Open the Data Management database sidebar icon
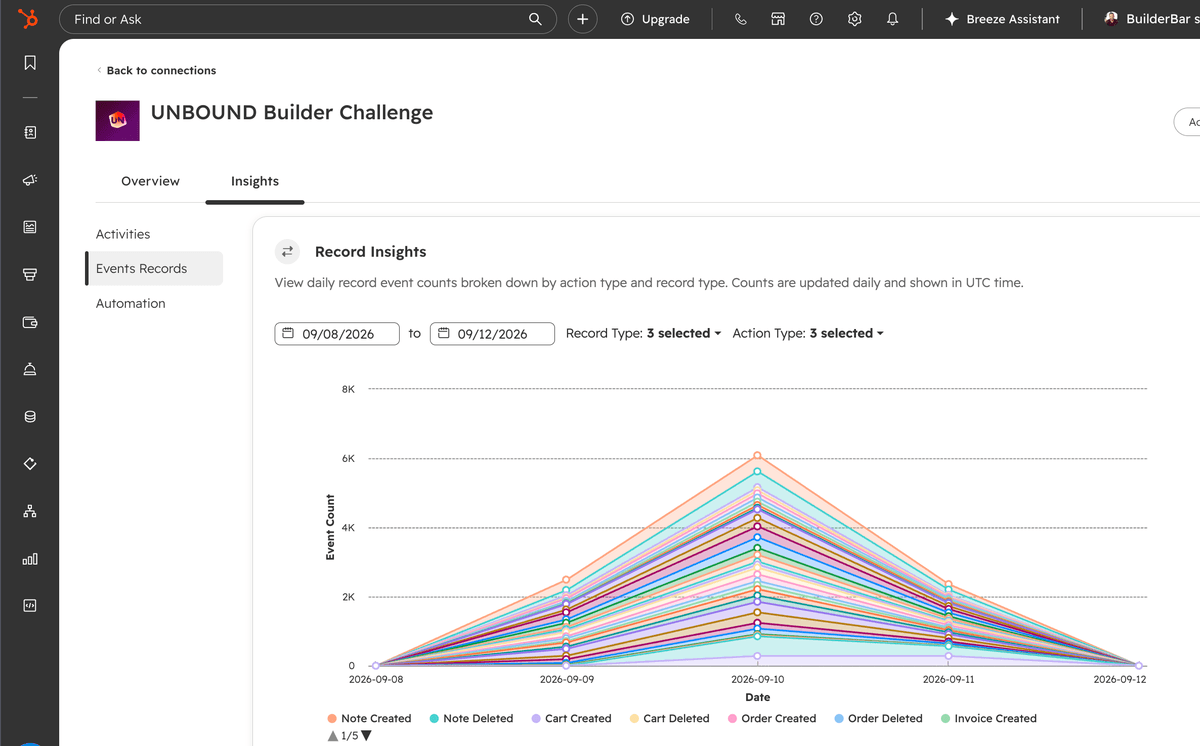The width and height of the screenshot is (1200, 746). coord(30,417)
